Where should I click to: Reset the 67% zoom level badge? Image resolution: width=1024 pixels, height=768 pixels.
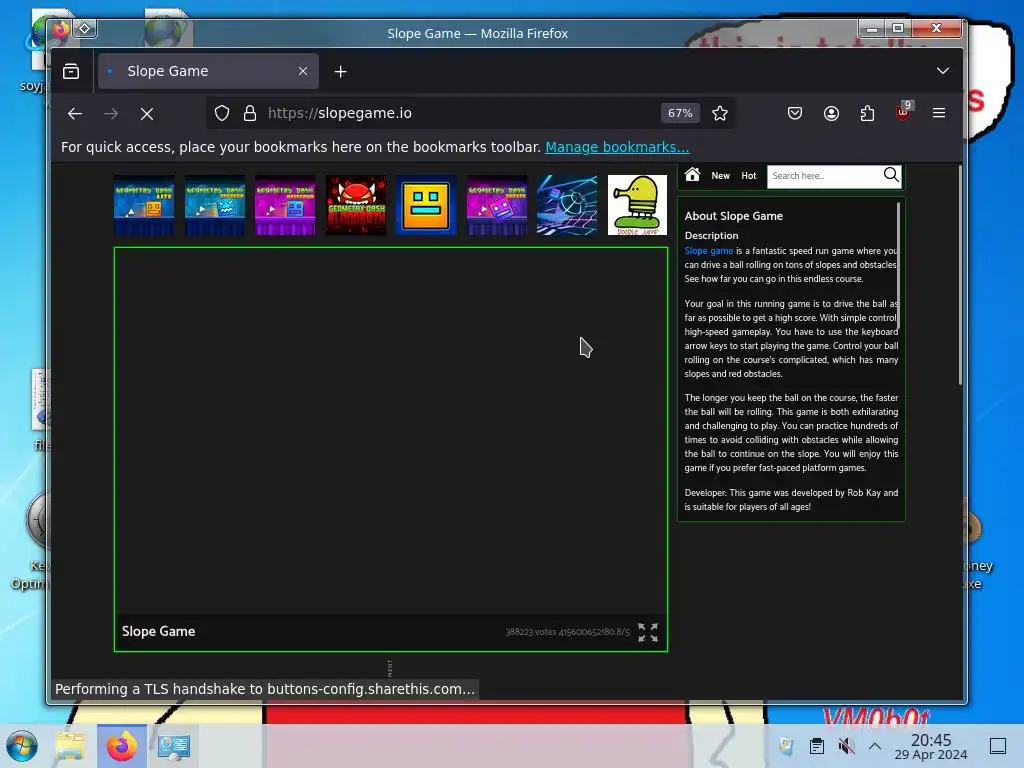point(680,113)
